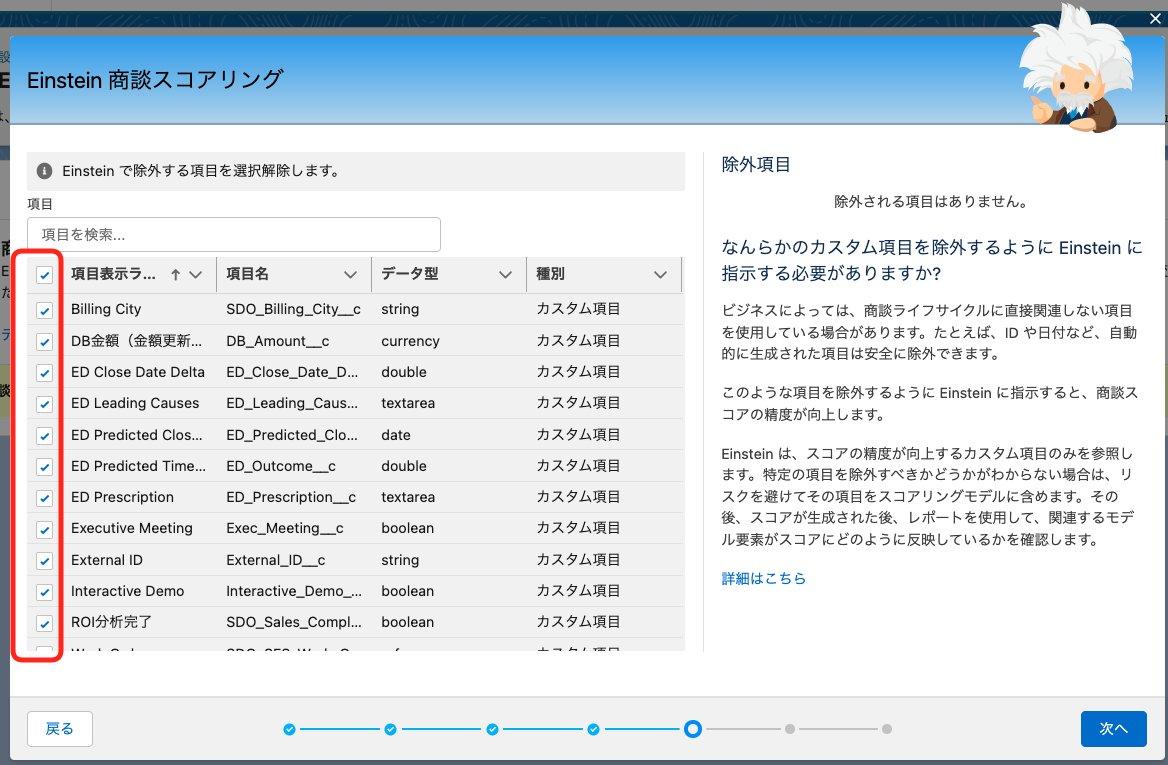Click the Exec_Meeting__c field name cell
The image size is (1168, 765).
click(x=285, y=528)
